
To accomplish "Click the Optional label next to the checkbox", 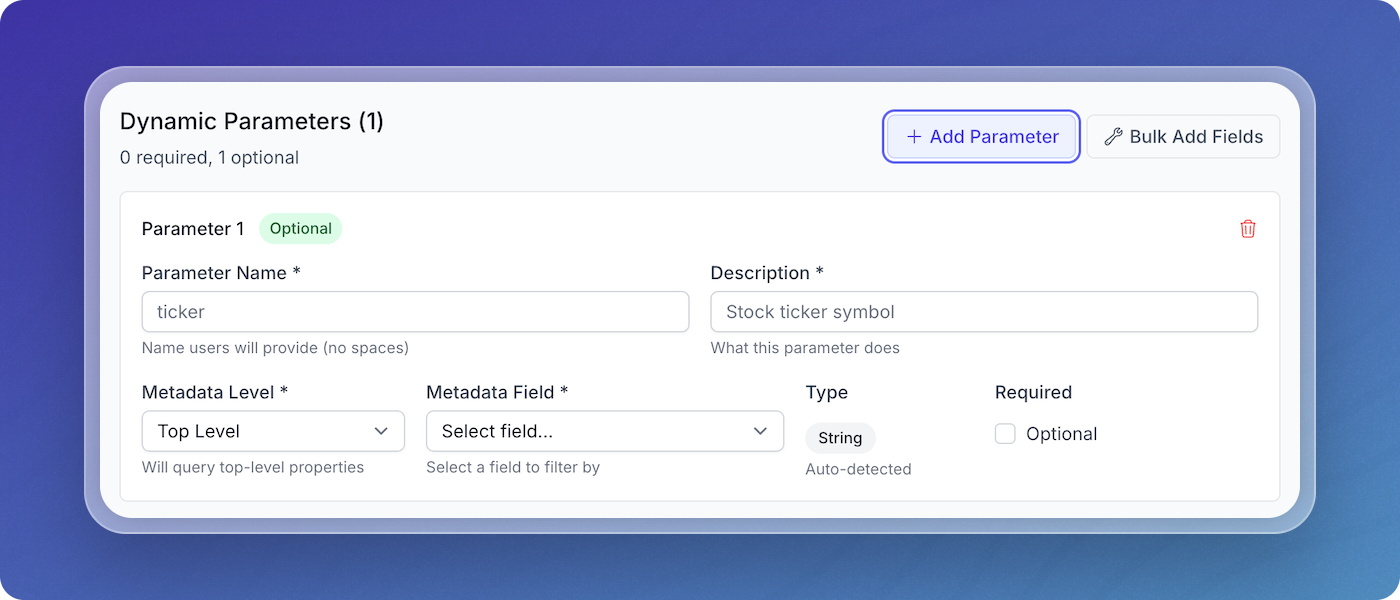I will [1061, 434].
